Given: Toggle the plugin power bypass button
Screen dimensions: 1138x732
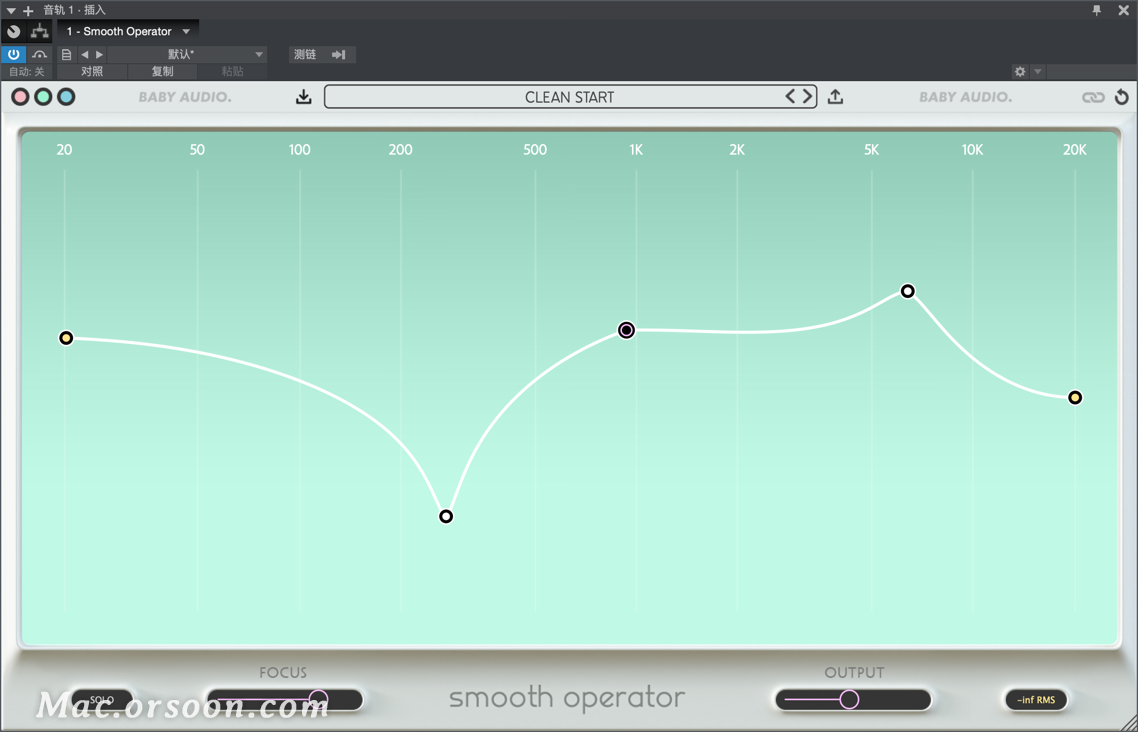Looking at the screenshot, I should point(14,54).
